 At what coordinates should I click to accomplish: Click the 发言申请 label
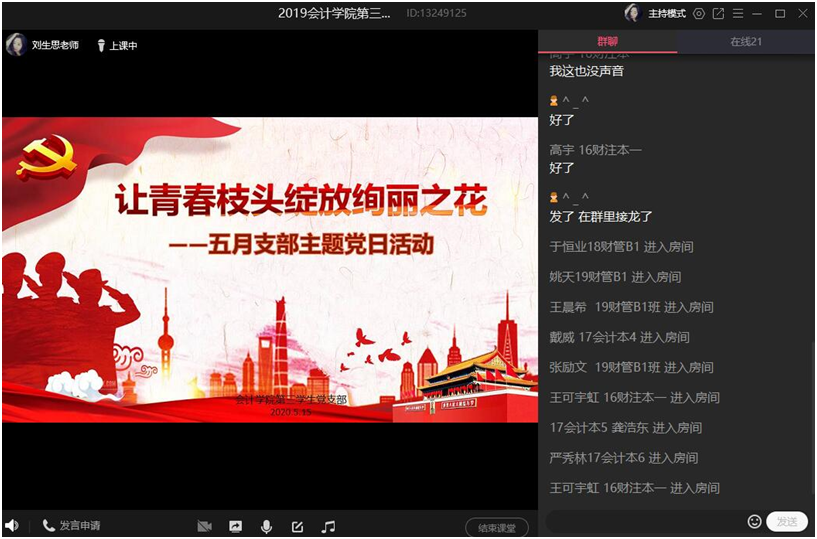click(80, 525)
